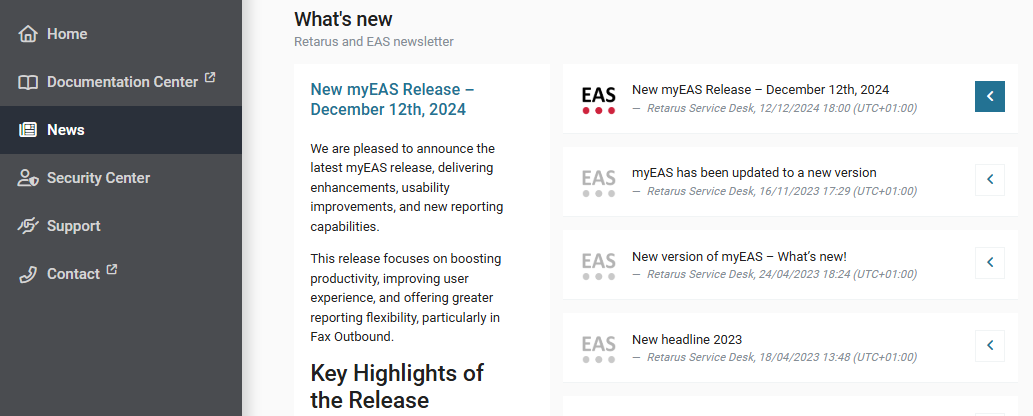
Task: Click red EAS logo of December 2024 release
Action: coord(598,98)
